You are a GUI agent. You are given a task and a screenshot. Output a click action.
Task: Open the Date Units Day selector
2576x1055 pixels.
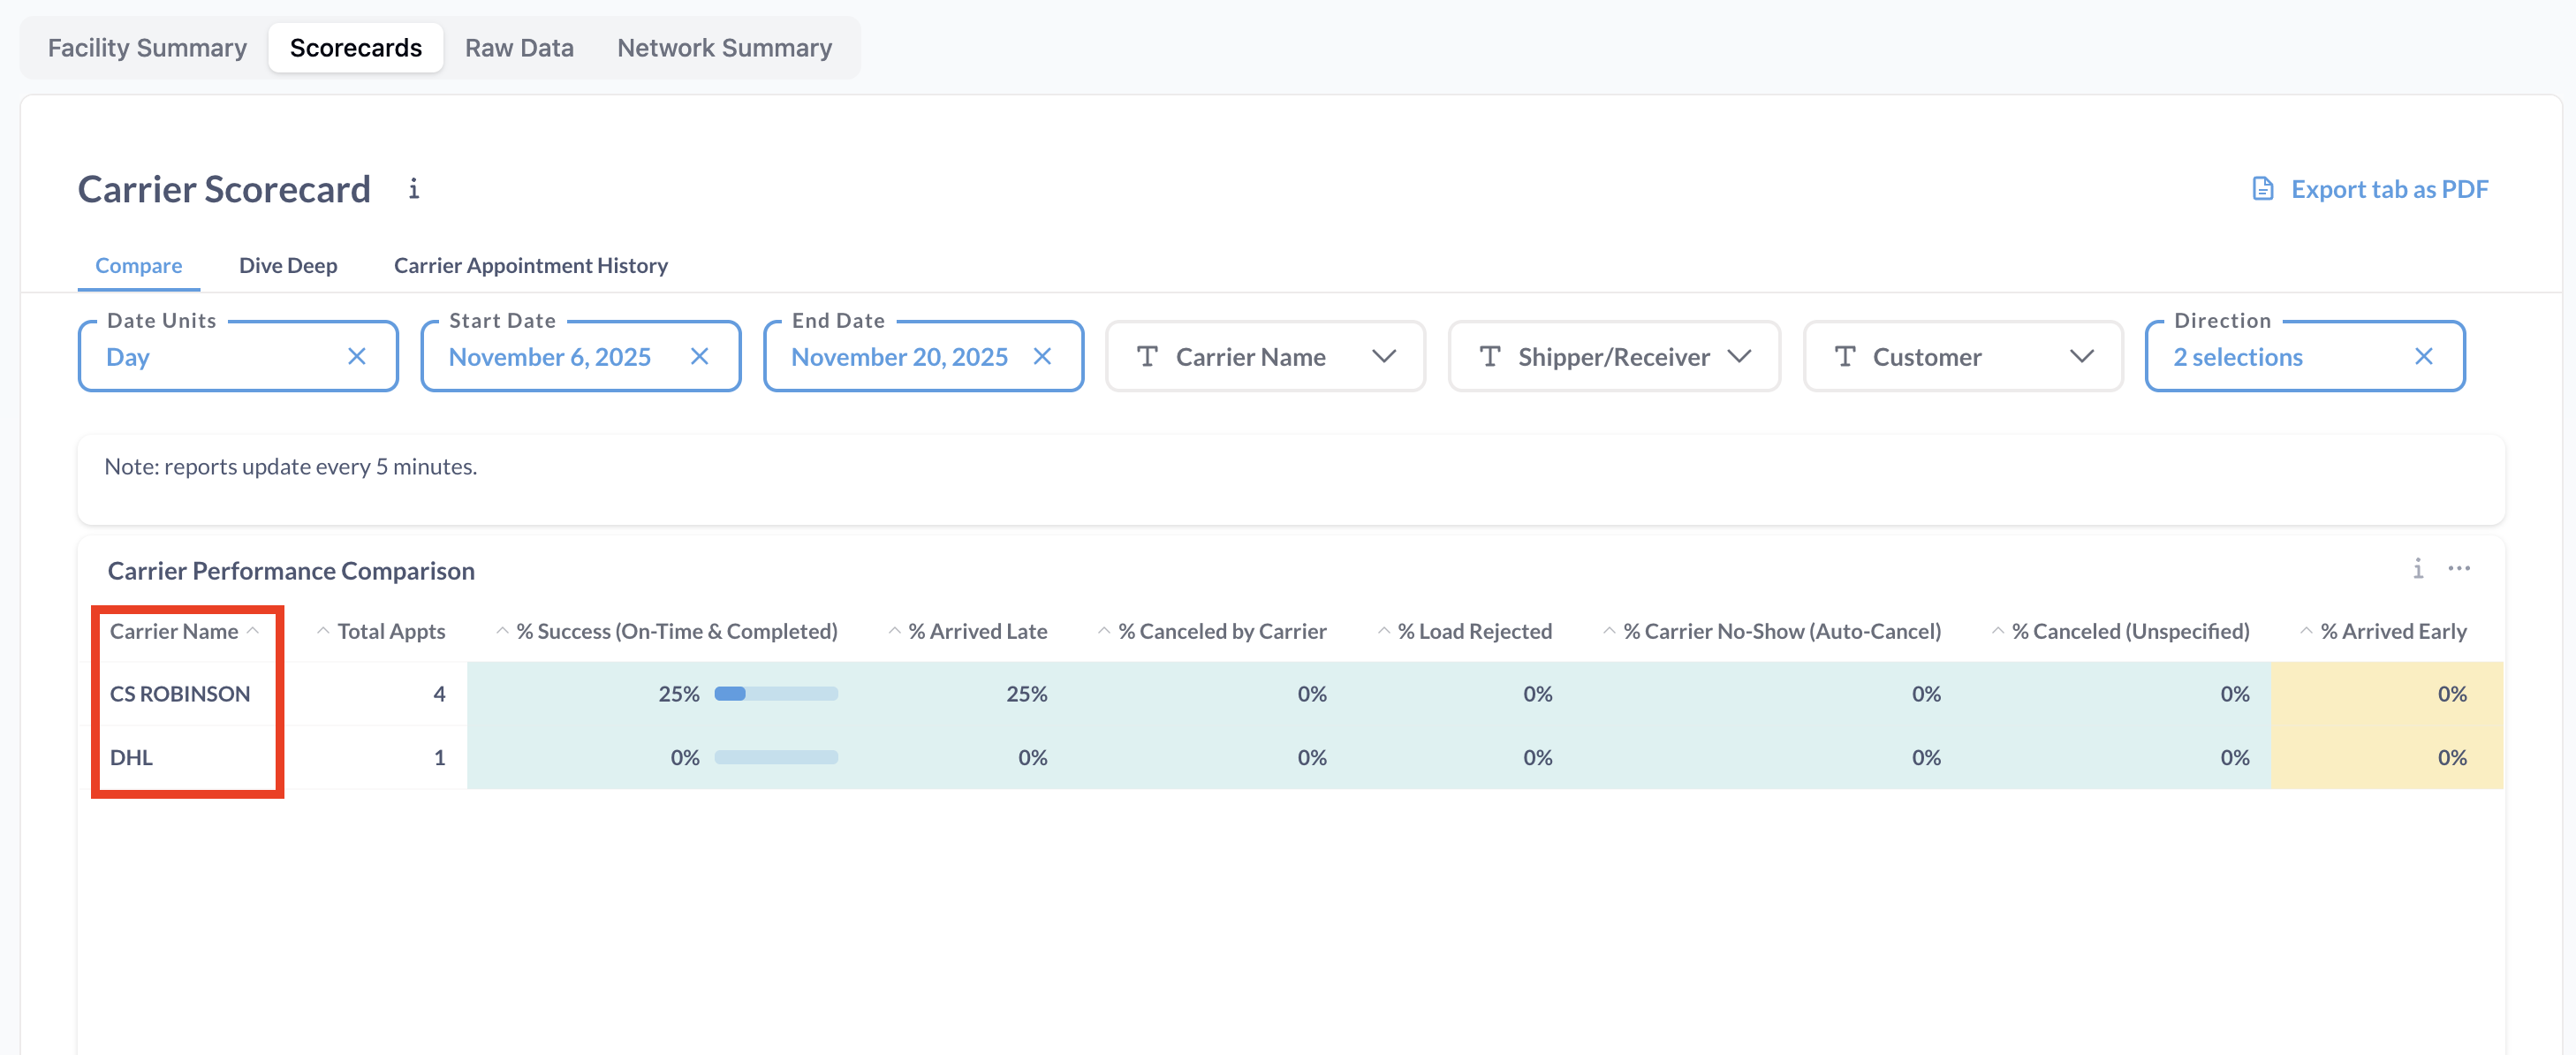tap(238, 356)
